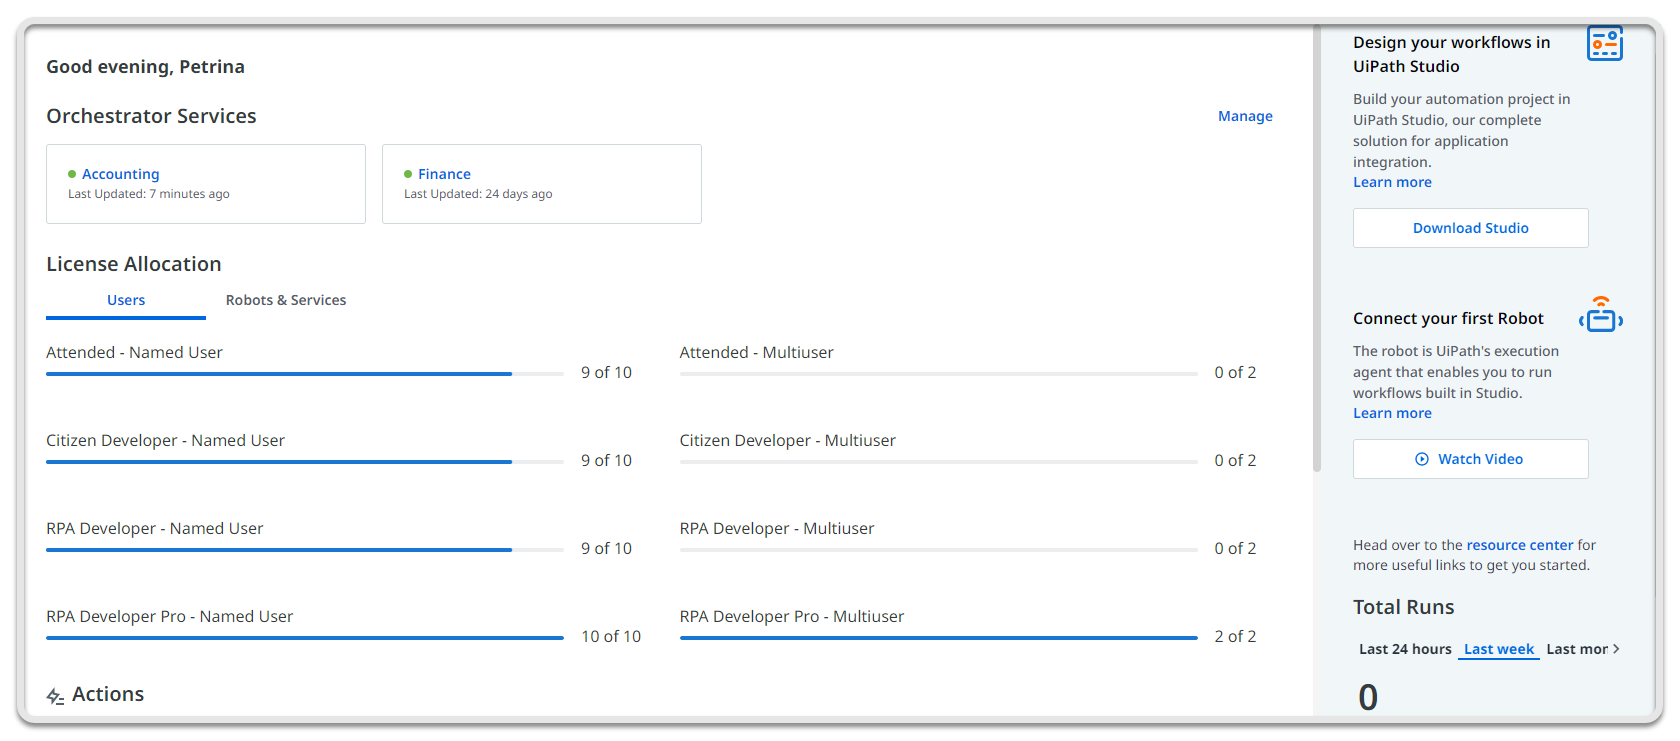1680x741 pixels.
Task: Click 'Orchestrator Services' heading
Action: click(x=151, y=116)
